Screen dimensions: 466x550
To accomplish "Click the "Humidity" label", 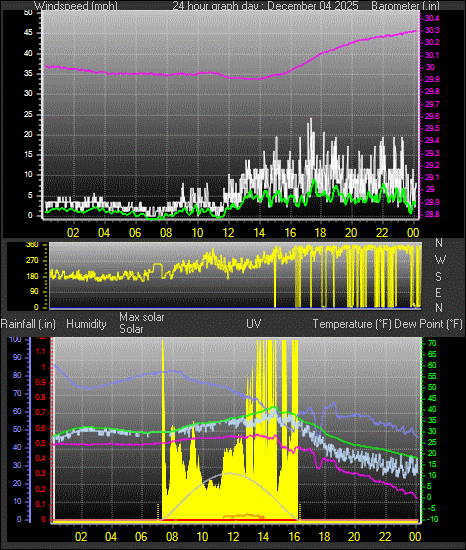I will pos(86,324).
